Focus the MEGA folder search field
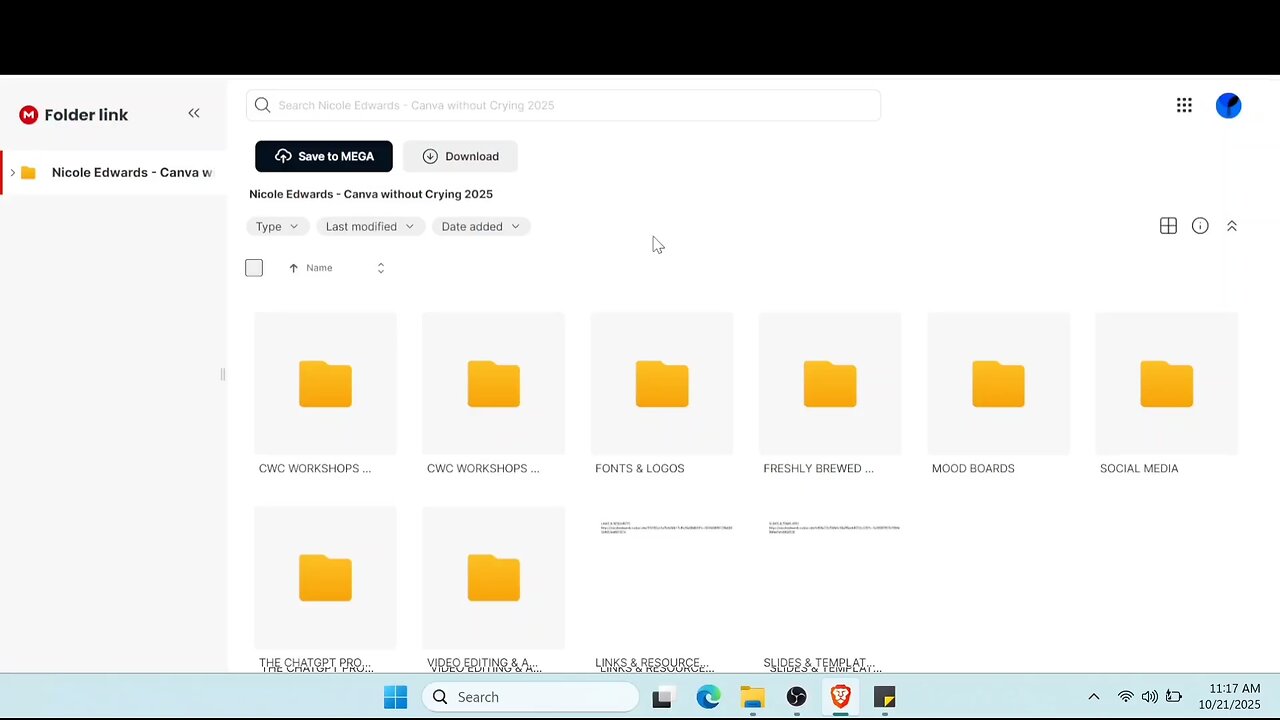The image size is (1280, 720). pyautogui.click(x=563, y=105)
